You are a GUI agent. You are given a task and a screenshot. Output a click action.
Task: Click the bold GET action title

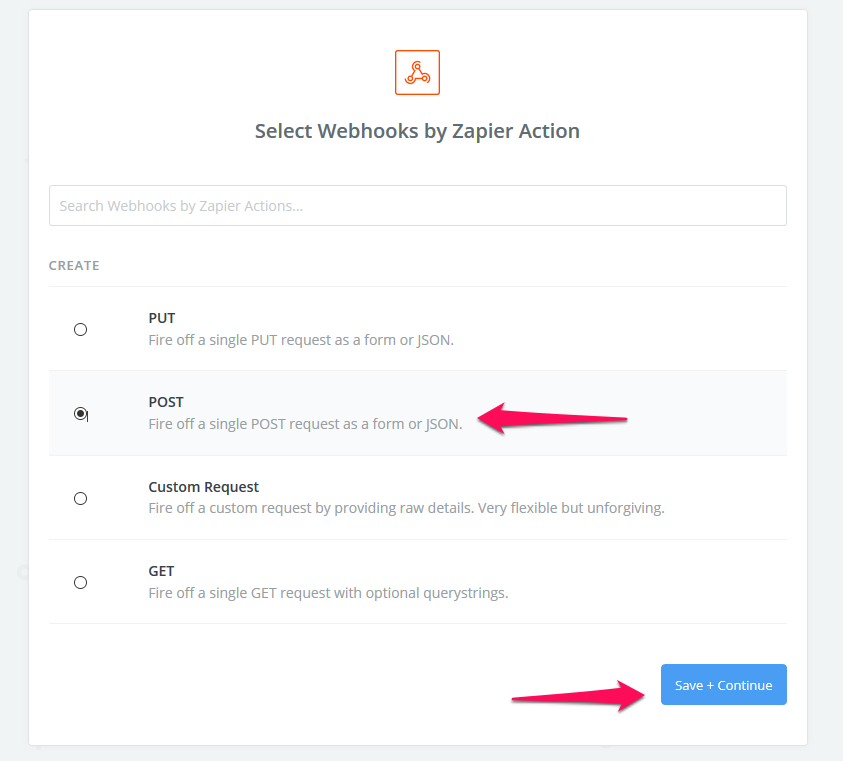(161, 571)
